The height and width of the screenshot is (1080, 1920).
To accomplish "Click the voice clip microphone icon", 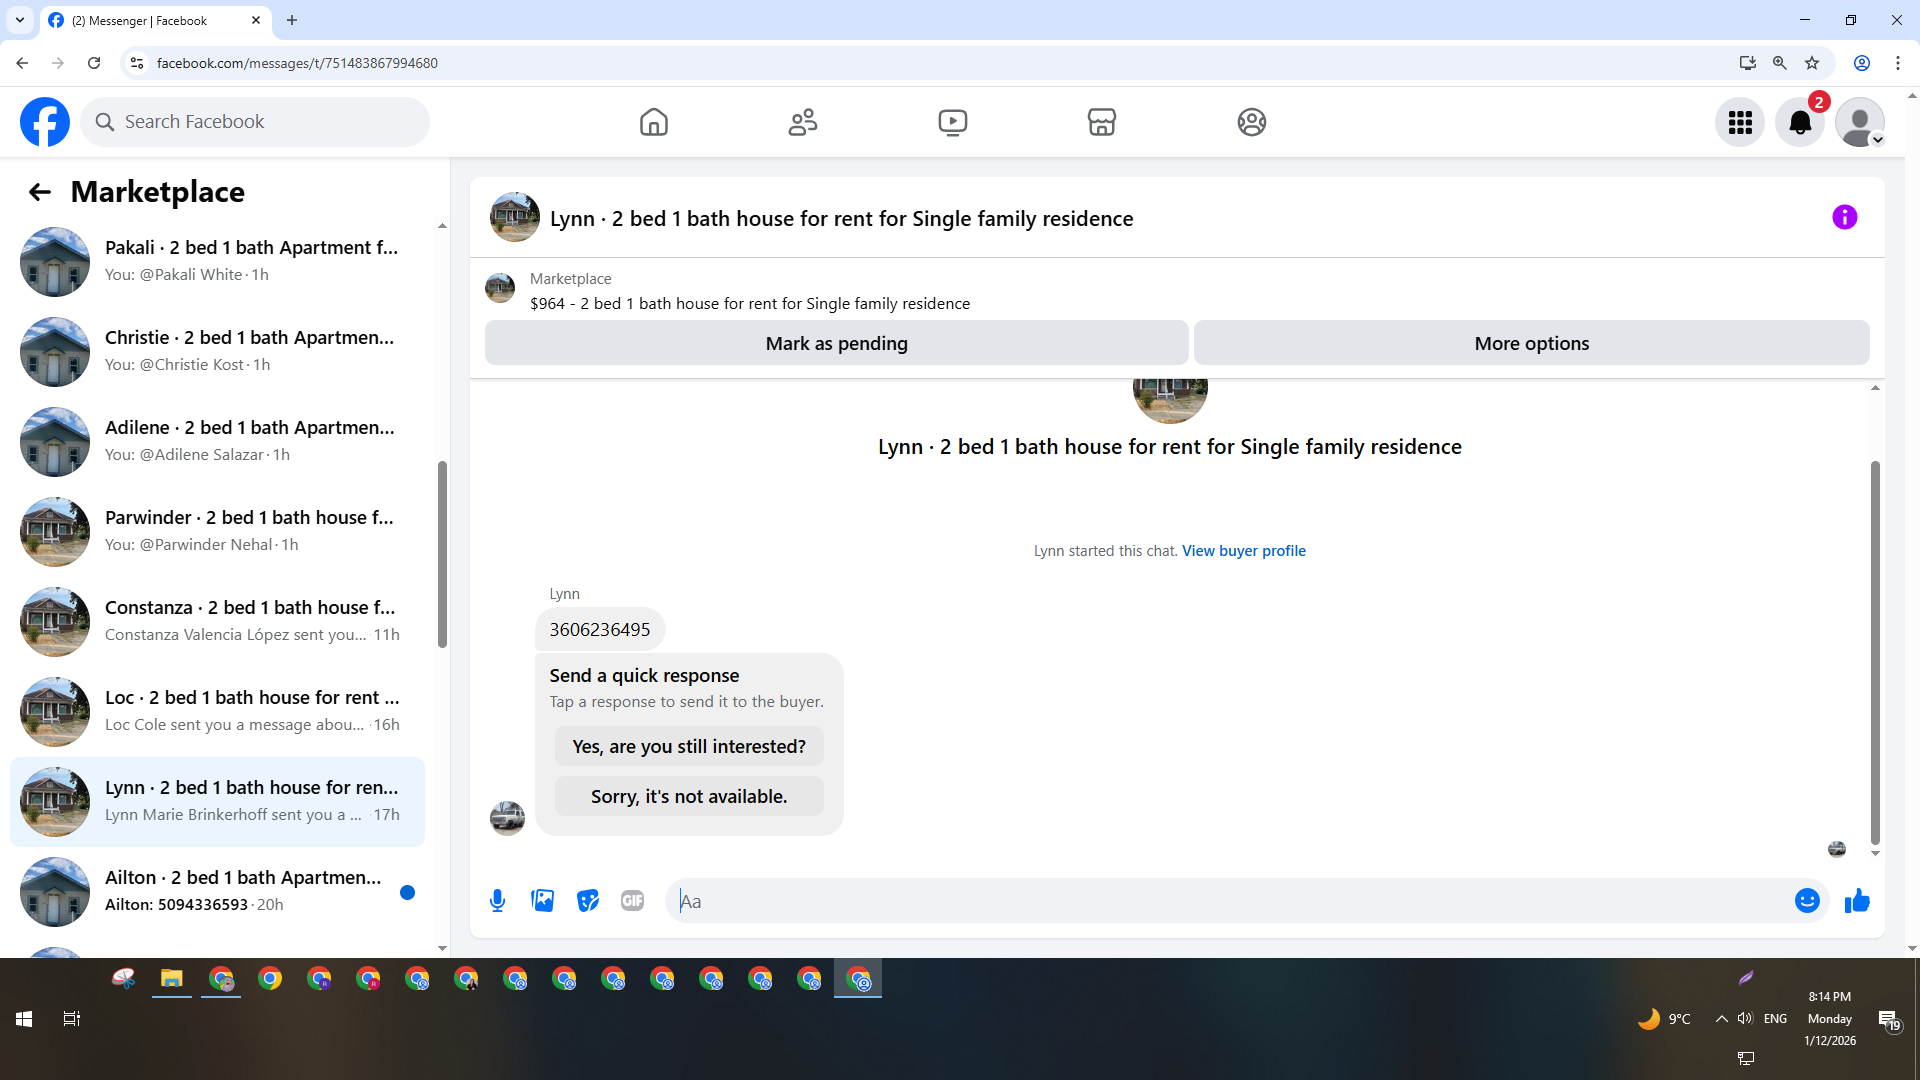I will 497,901.
